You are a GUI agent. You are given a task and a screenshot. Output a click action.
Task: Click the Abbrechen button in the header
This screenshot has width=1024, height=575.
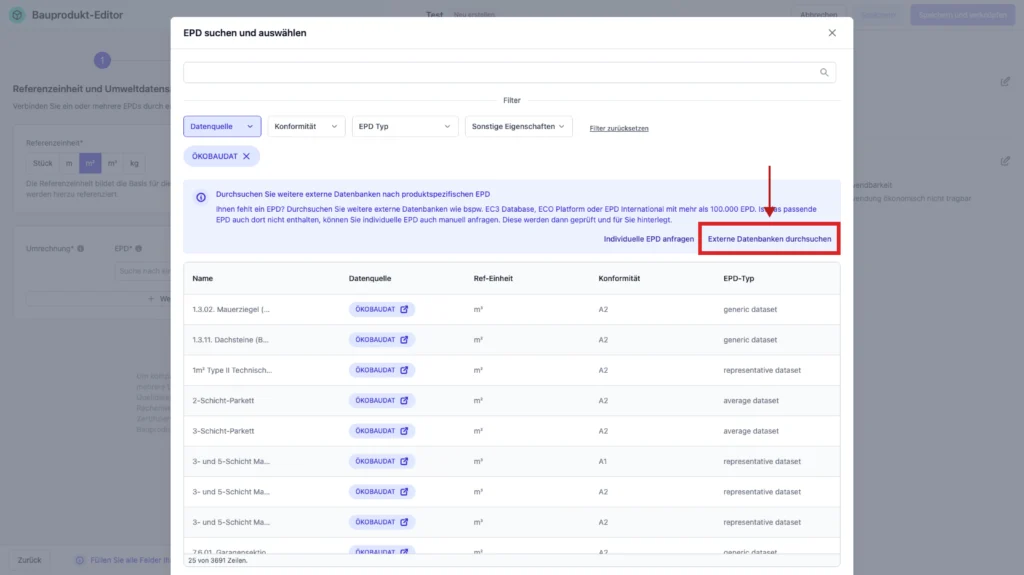click(x=818, y=14)
